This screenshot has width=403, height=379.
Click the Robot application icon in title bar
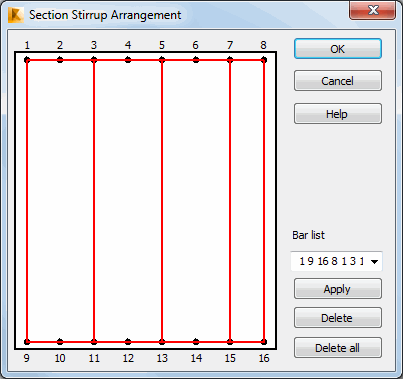16,15
